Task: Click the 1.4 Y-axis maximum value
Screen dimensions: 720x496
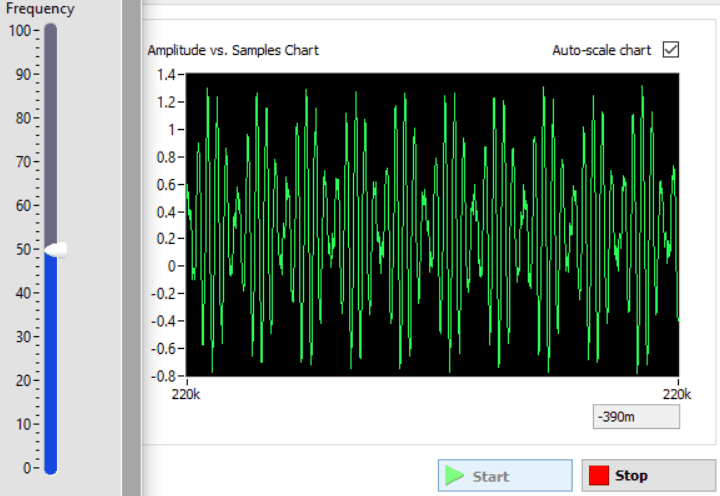Action: (x=166, y=74)
